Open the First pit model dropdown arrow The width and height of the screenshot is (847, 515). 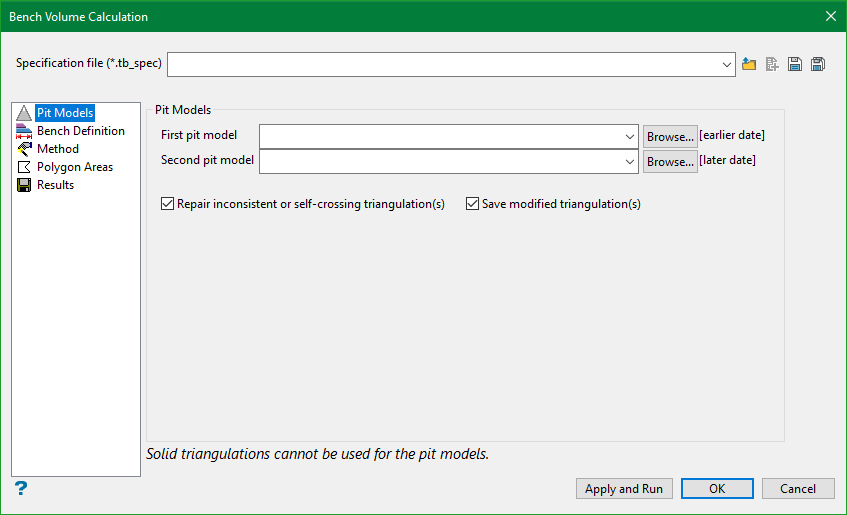point(629,137)
